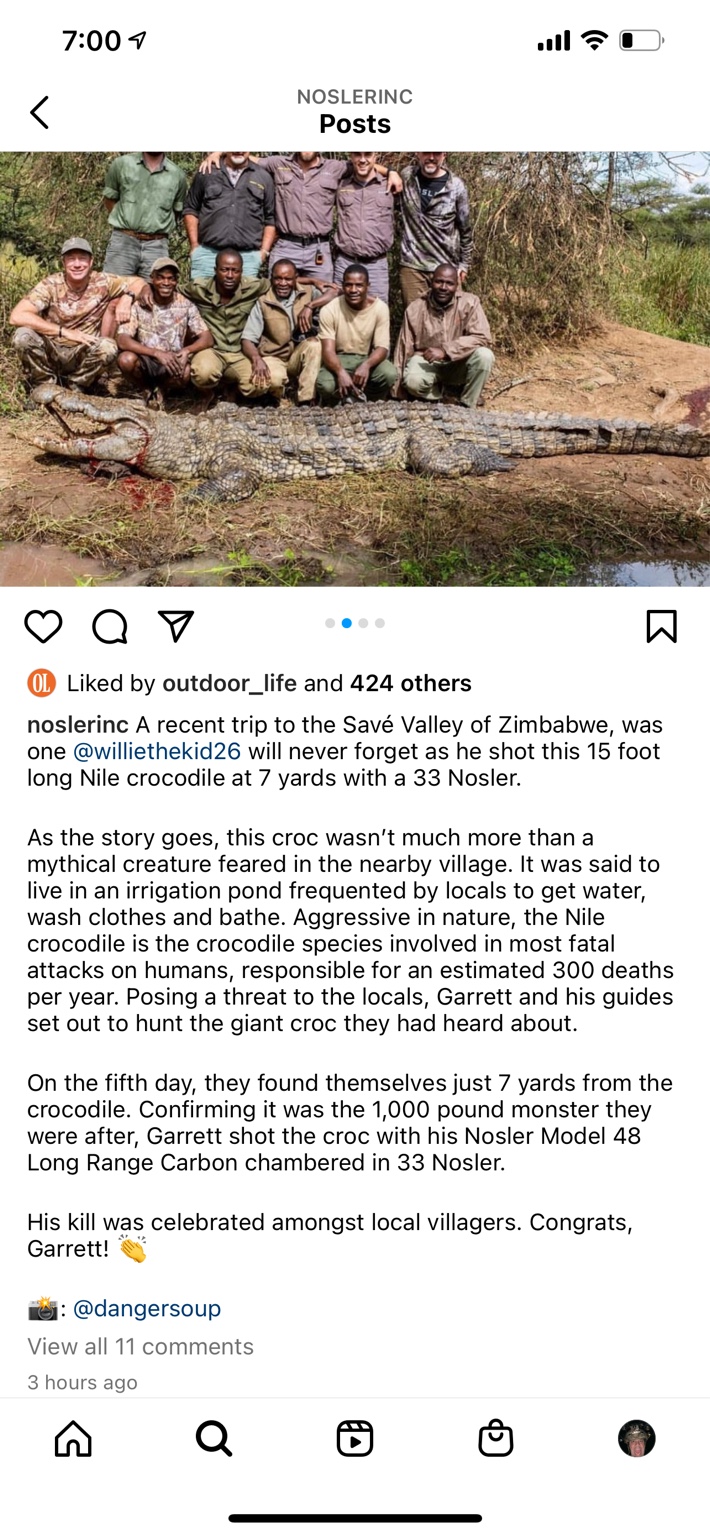Jump to third photo using carousel dot
Screen dimensions: 710x1536
tap(363, 623)
